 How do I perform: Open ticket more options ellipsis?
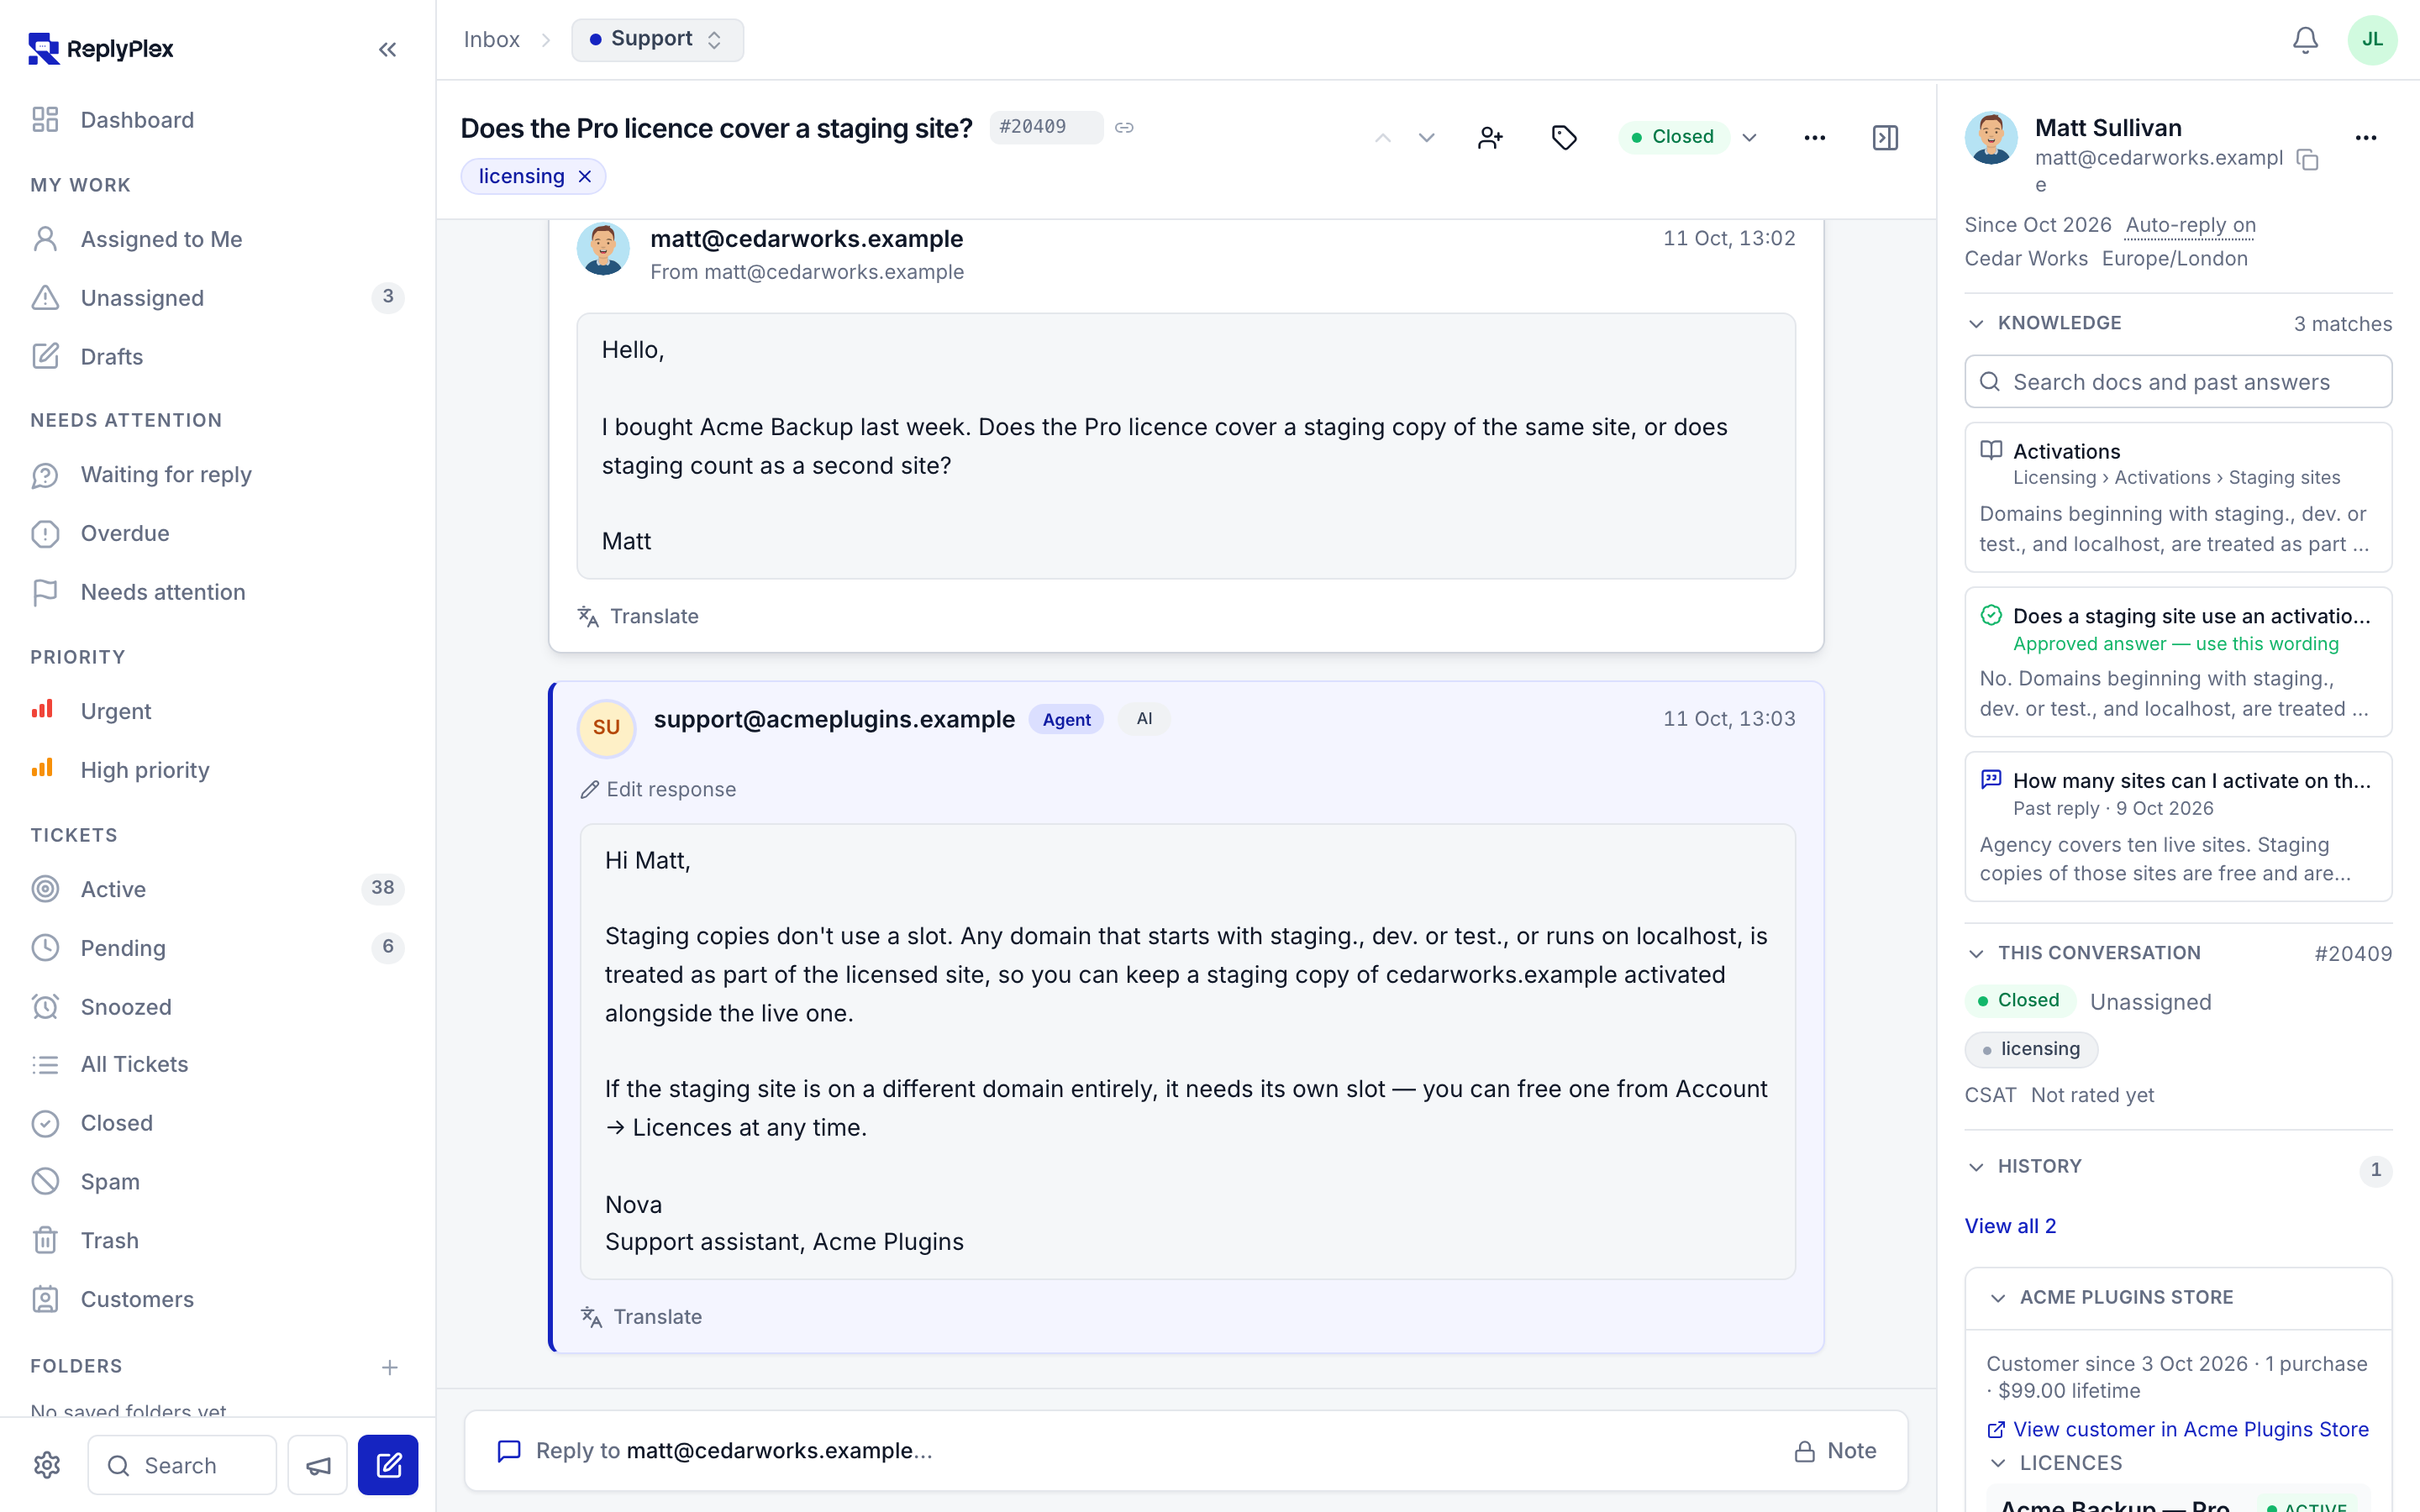click(1814, 137)
